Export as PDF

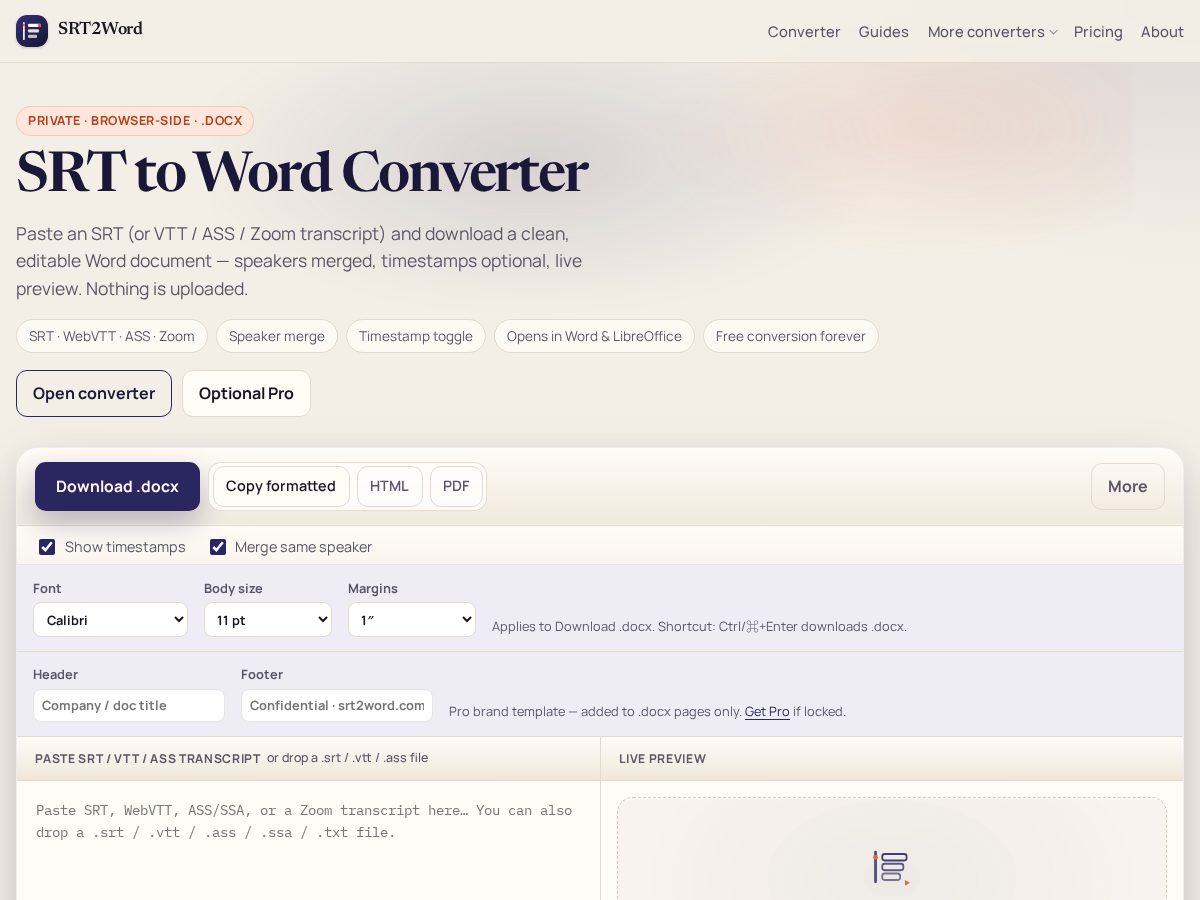(x=456, y=486)
